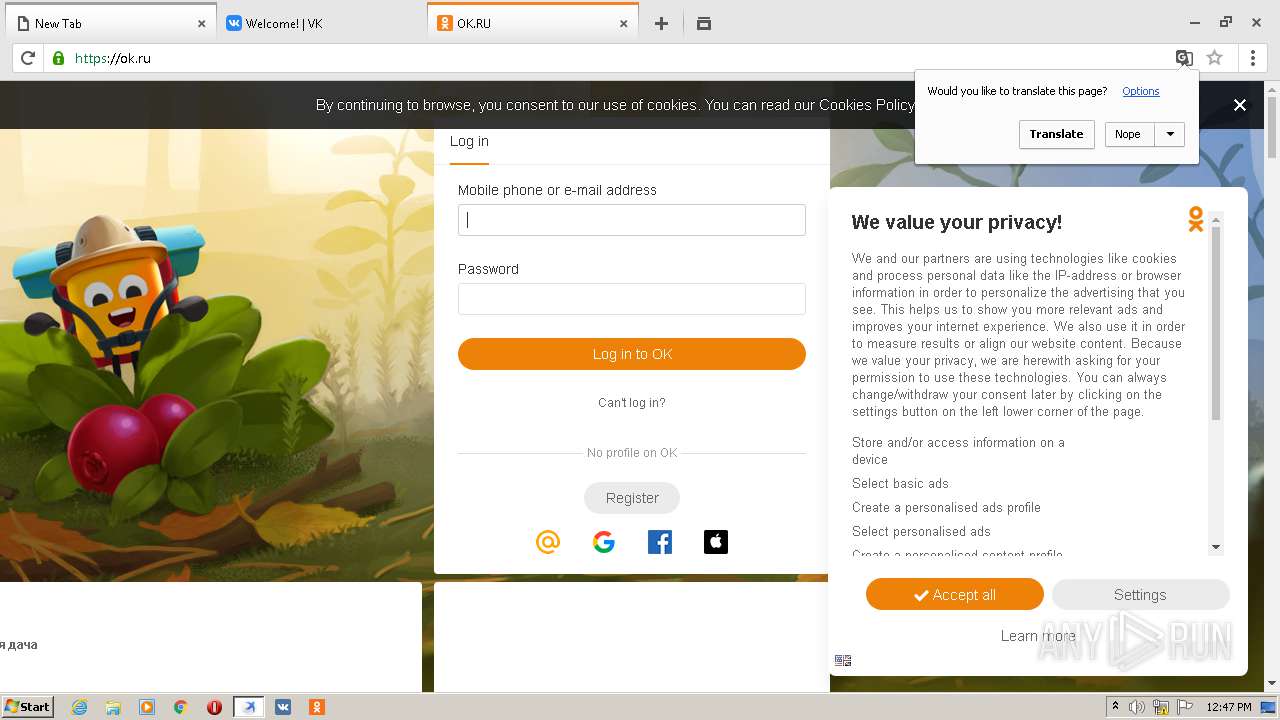Open the tab list icon next to the plus
Screen dimensions: 1280x720
[704, 23]
